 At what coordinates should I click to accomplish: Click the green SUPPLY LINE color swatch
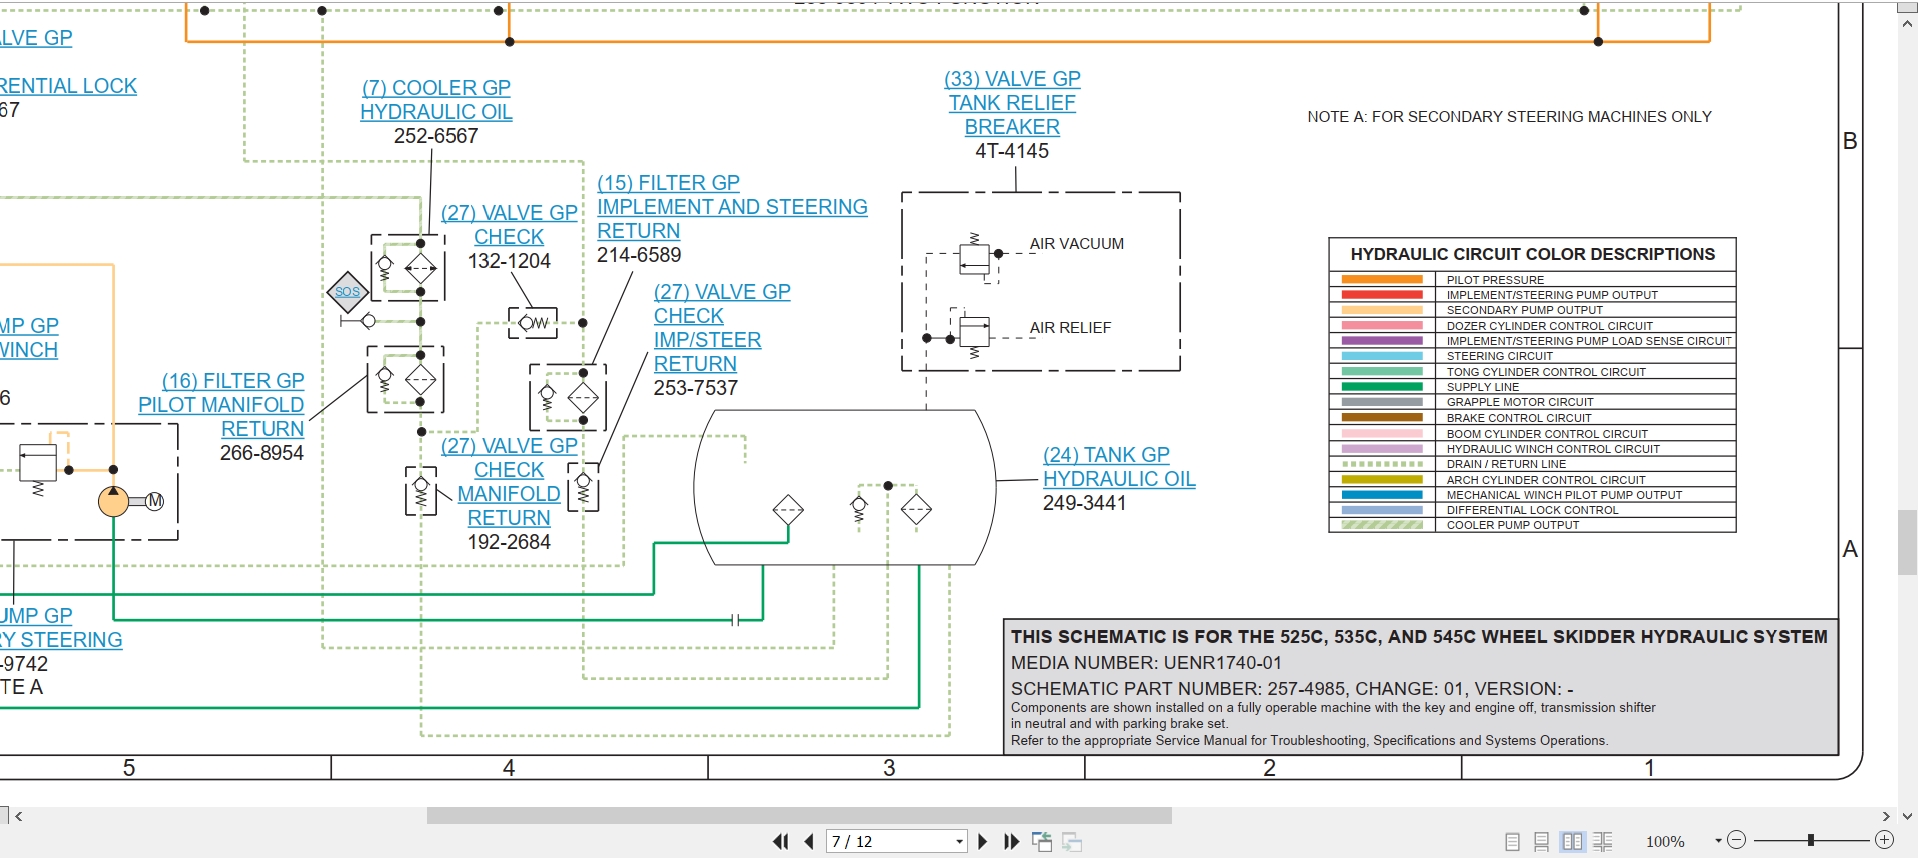(1381, 387)
